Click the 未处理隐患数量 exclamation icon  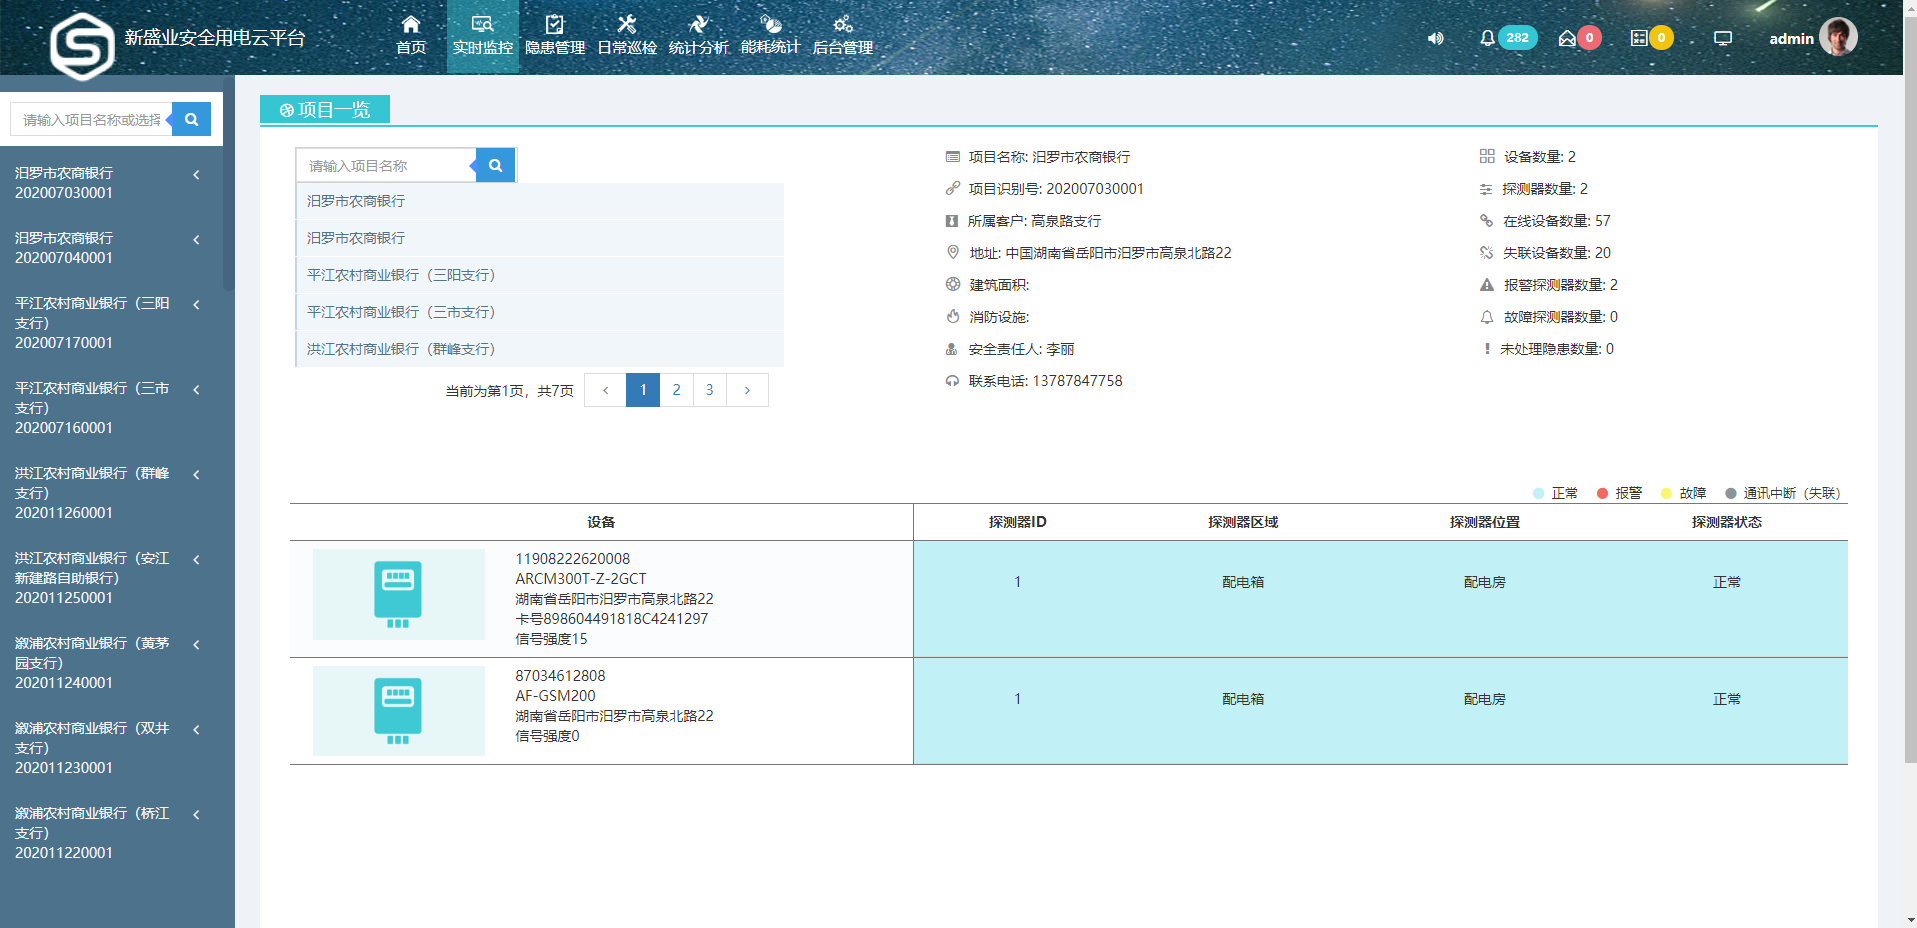pyautogui.click(x=1487, y=349)
